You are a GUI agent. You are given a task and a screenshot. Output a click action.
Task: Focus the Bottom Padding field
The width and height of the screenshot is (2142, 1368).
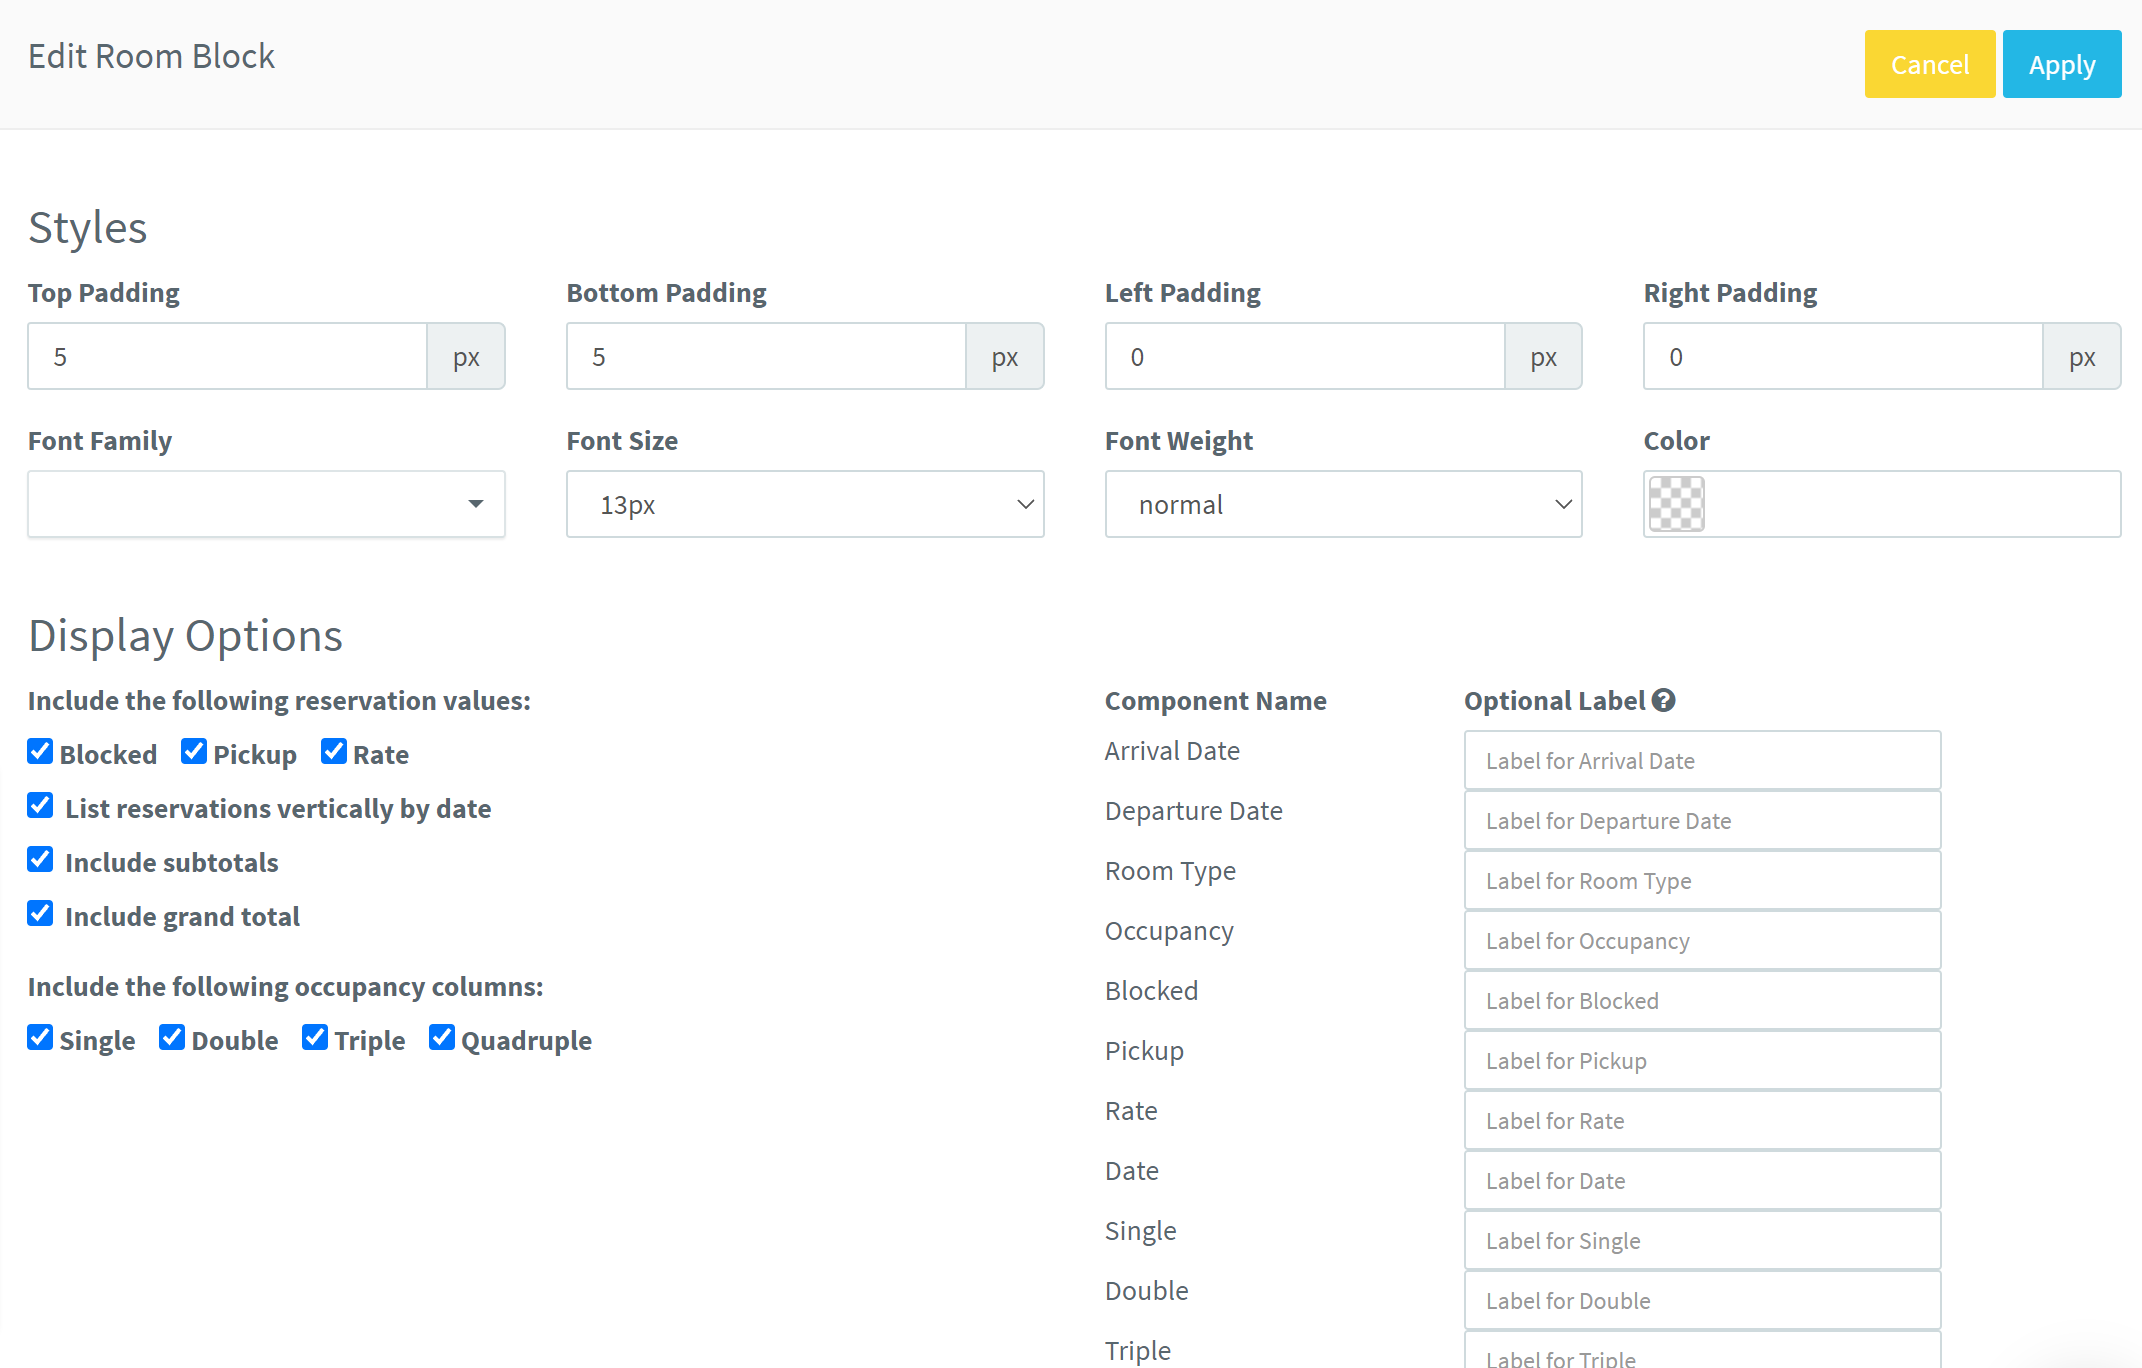coord(766,356)
